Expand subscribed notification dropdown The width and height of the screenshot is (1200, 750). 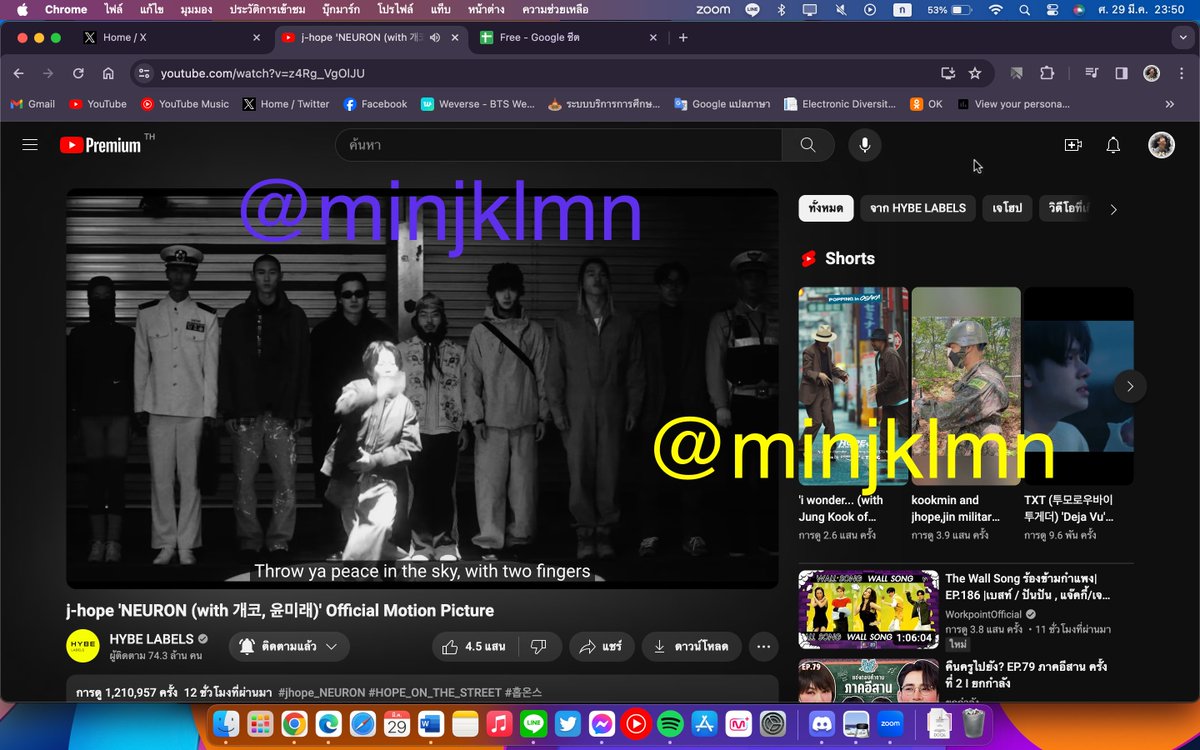point(289,647)
